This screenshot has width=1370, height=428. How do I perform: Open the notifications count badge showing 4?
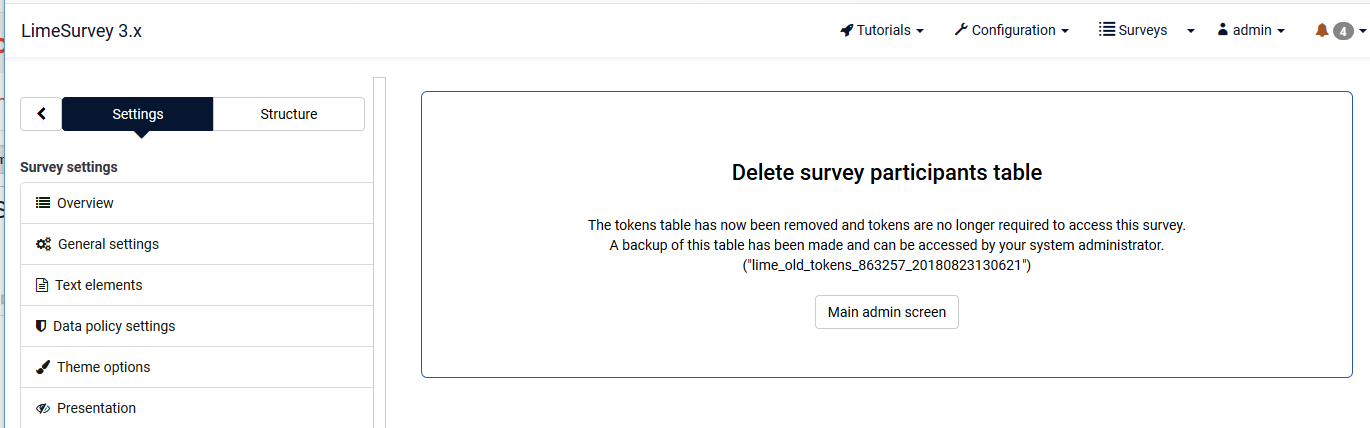[x=1344, y=31]
